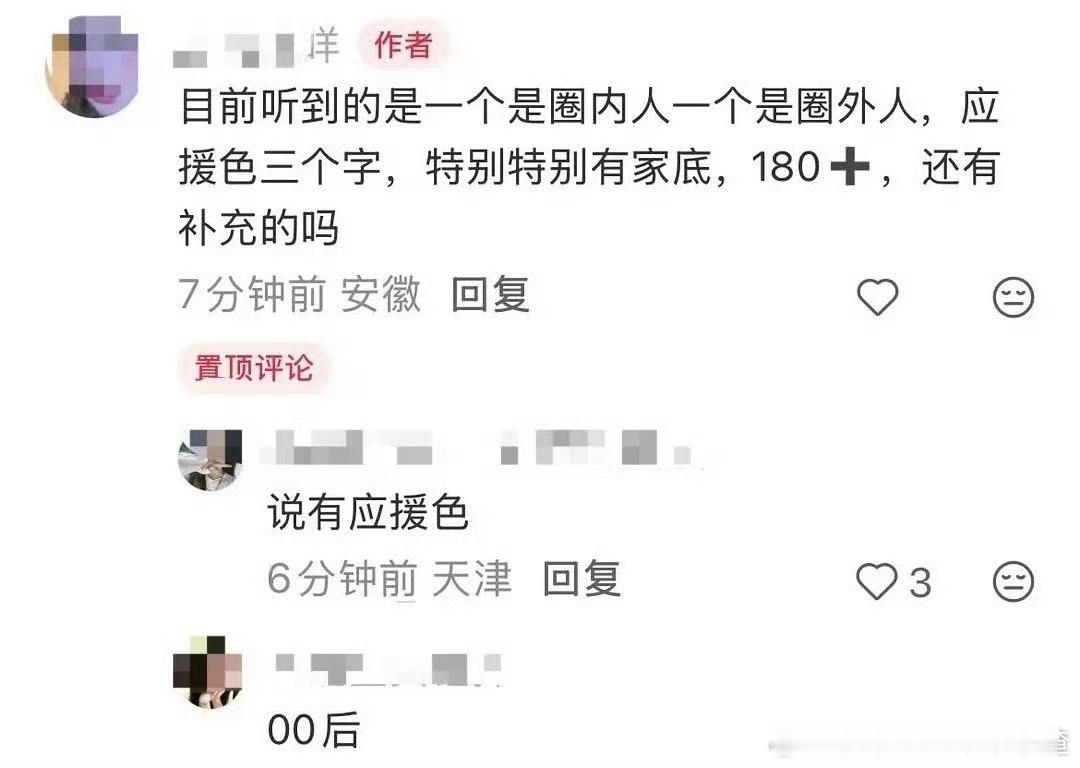Select the comment text 说有应援色

[368, 514]
